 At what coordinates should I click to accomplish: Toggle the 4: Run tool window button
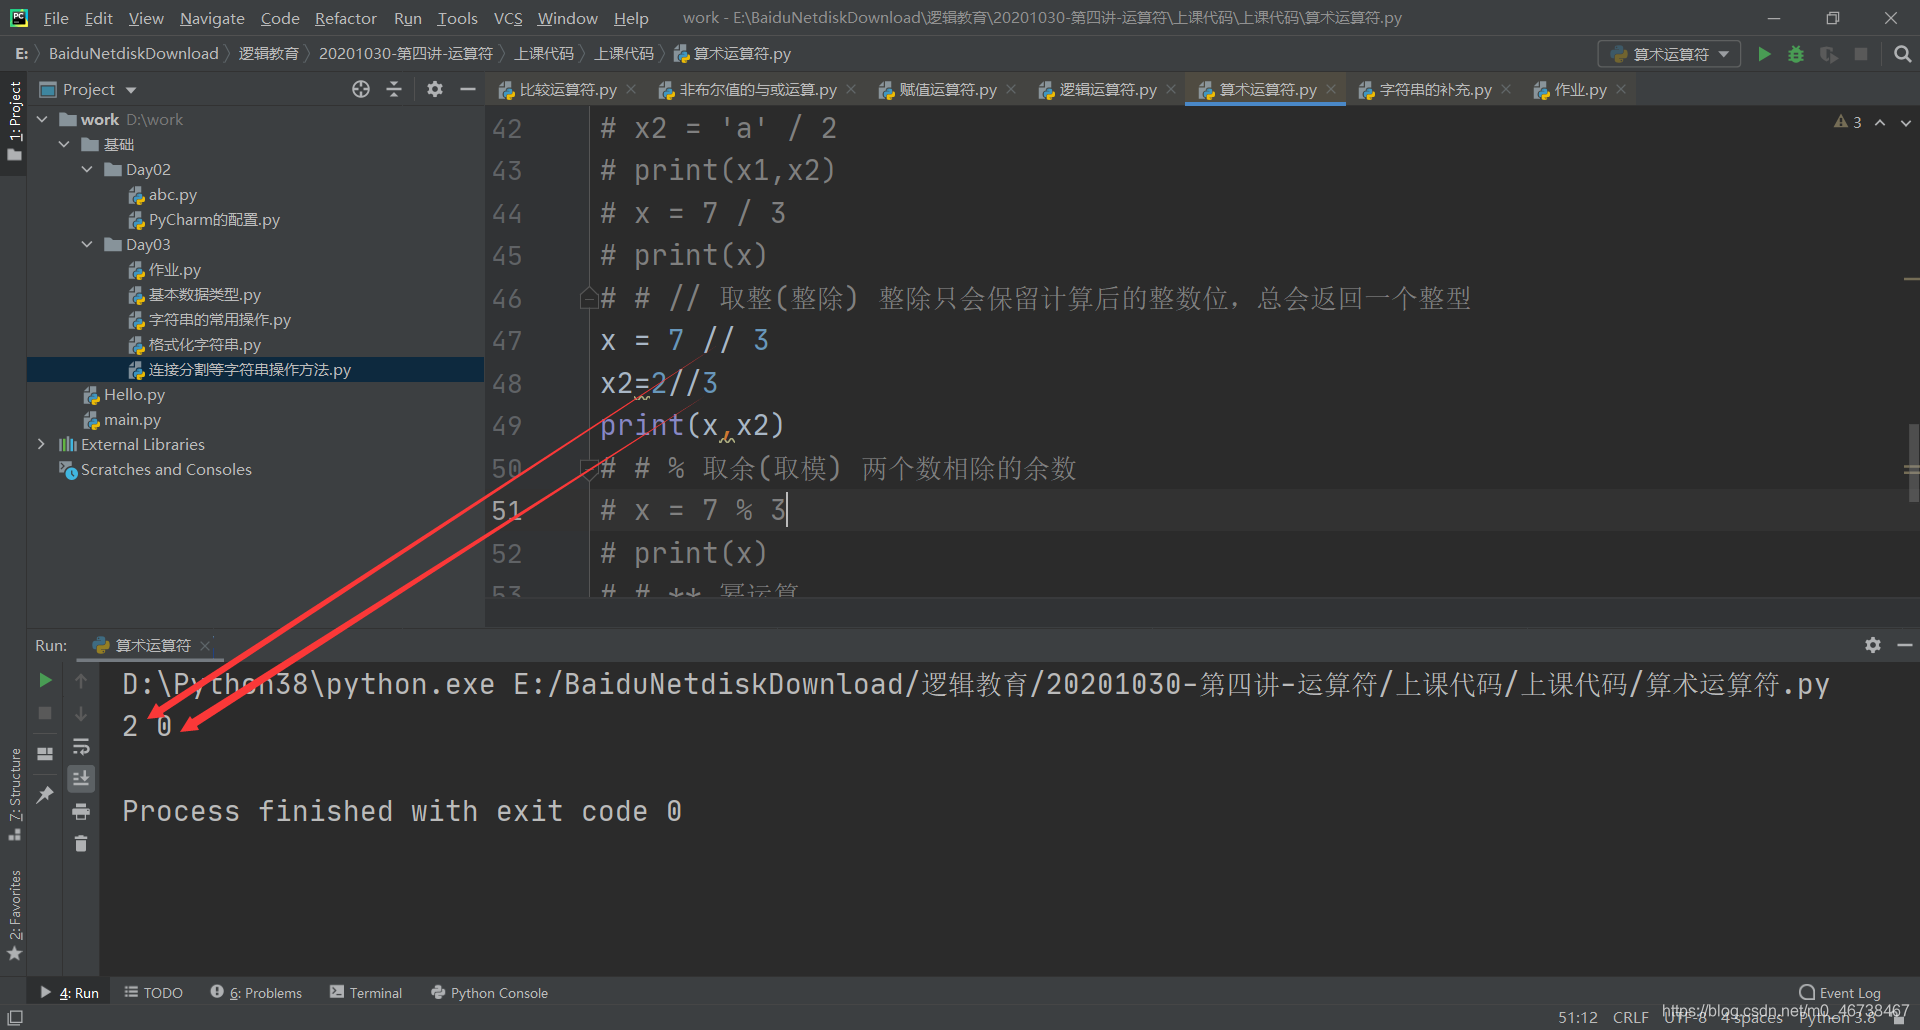69,992
